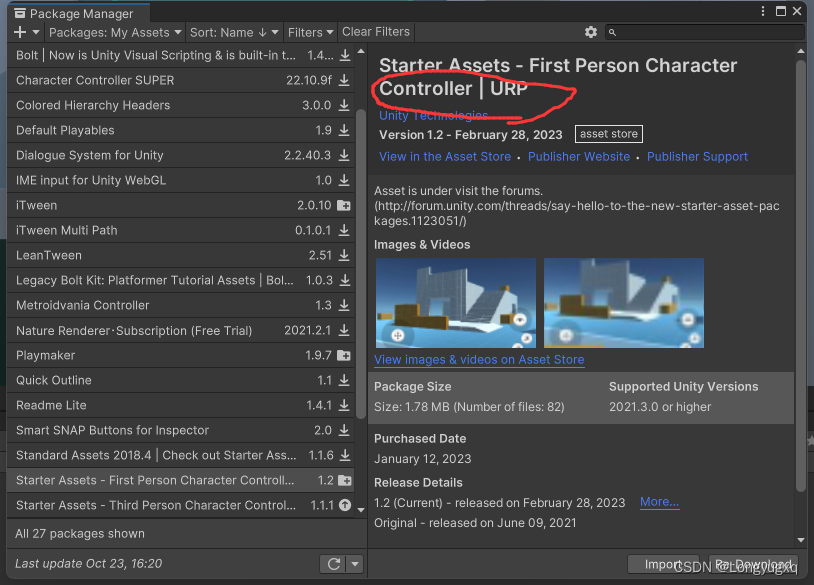
Task: Click the search input field
Action: (x=700, y=32)
